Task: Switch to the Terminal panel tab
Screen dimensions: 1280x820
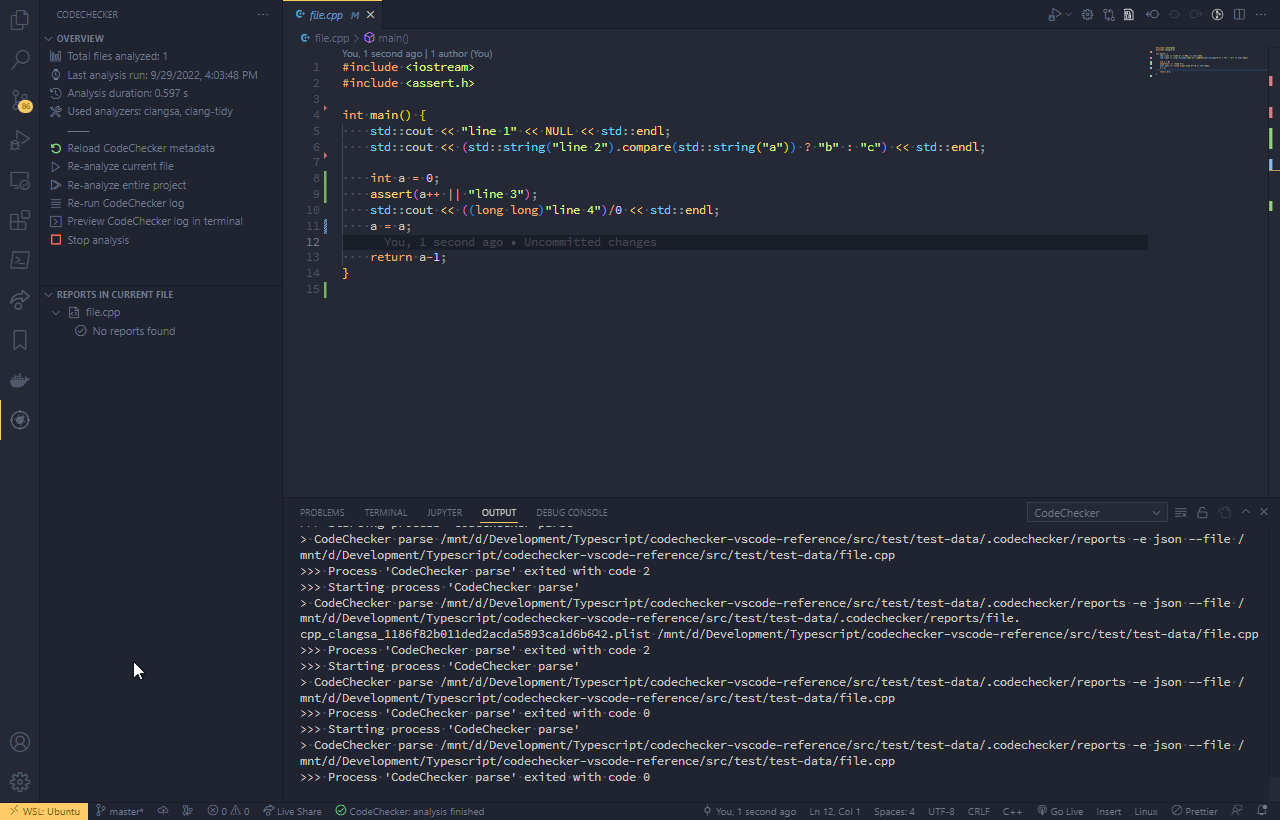Action: (385, 513)
